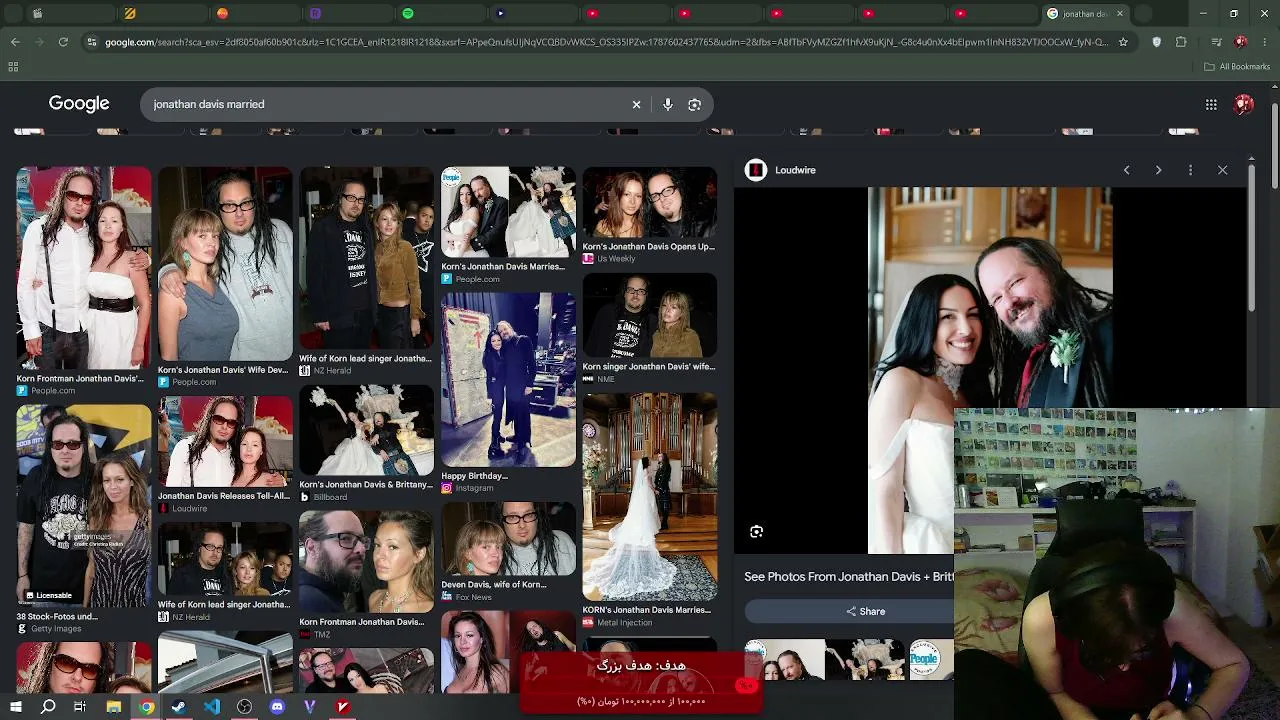Open the Google account profile picture
1280x720 pixels.
1244,104
